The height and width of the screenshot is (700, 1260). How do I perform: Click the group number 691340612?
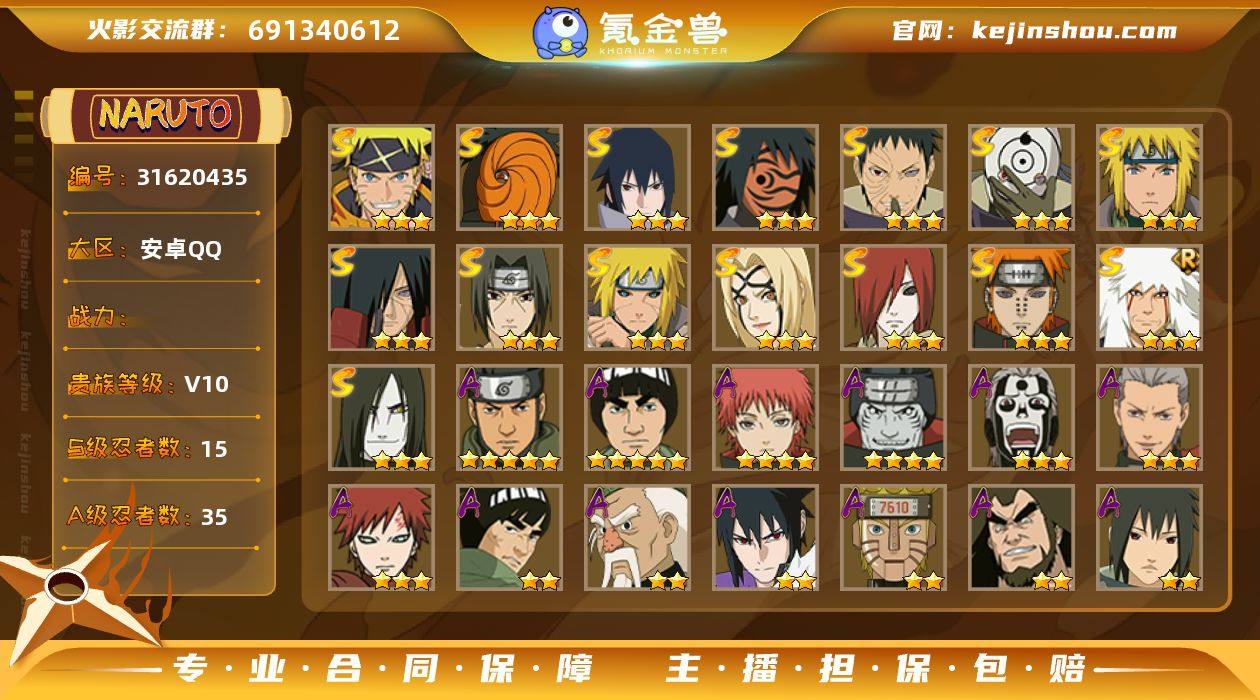(324, 30)
